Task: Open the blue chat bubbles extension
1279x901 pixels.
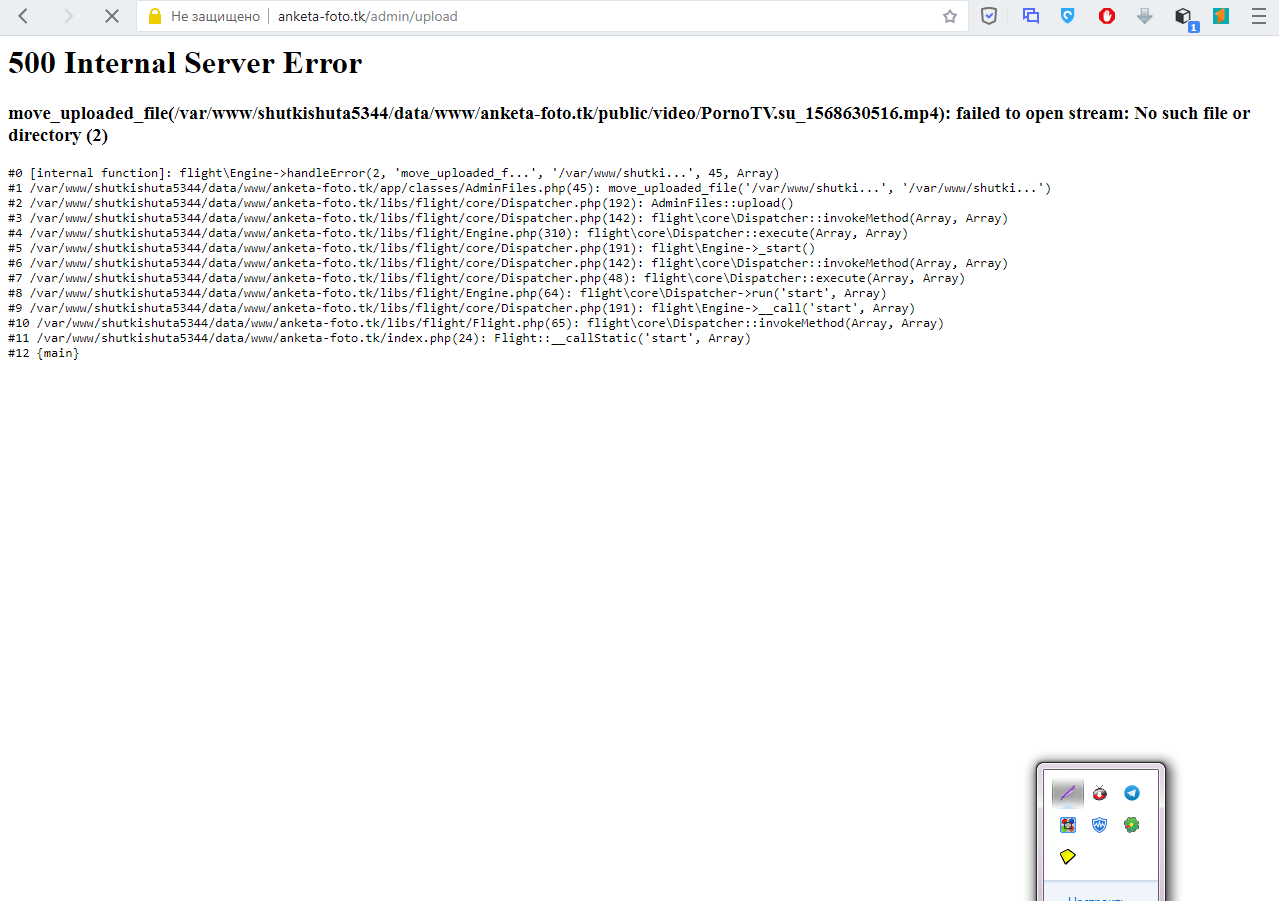Action: click(x=1030, y=16)
